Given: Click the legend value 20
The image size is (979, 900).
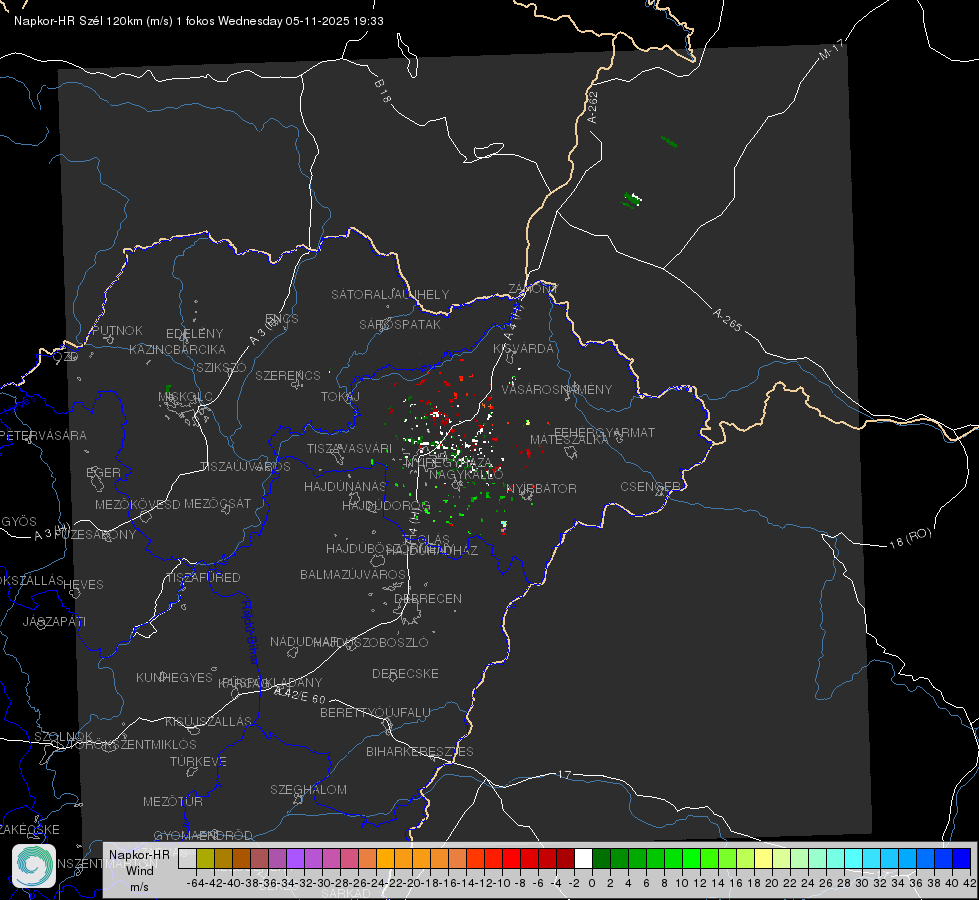Looking at the screenshot, I should 772,883.
